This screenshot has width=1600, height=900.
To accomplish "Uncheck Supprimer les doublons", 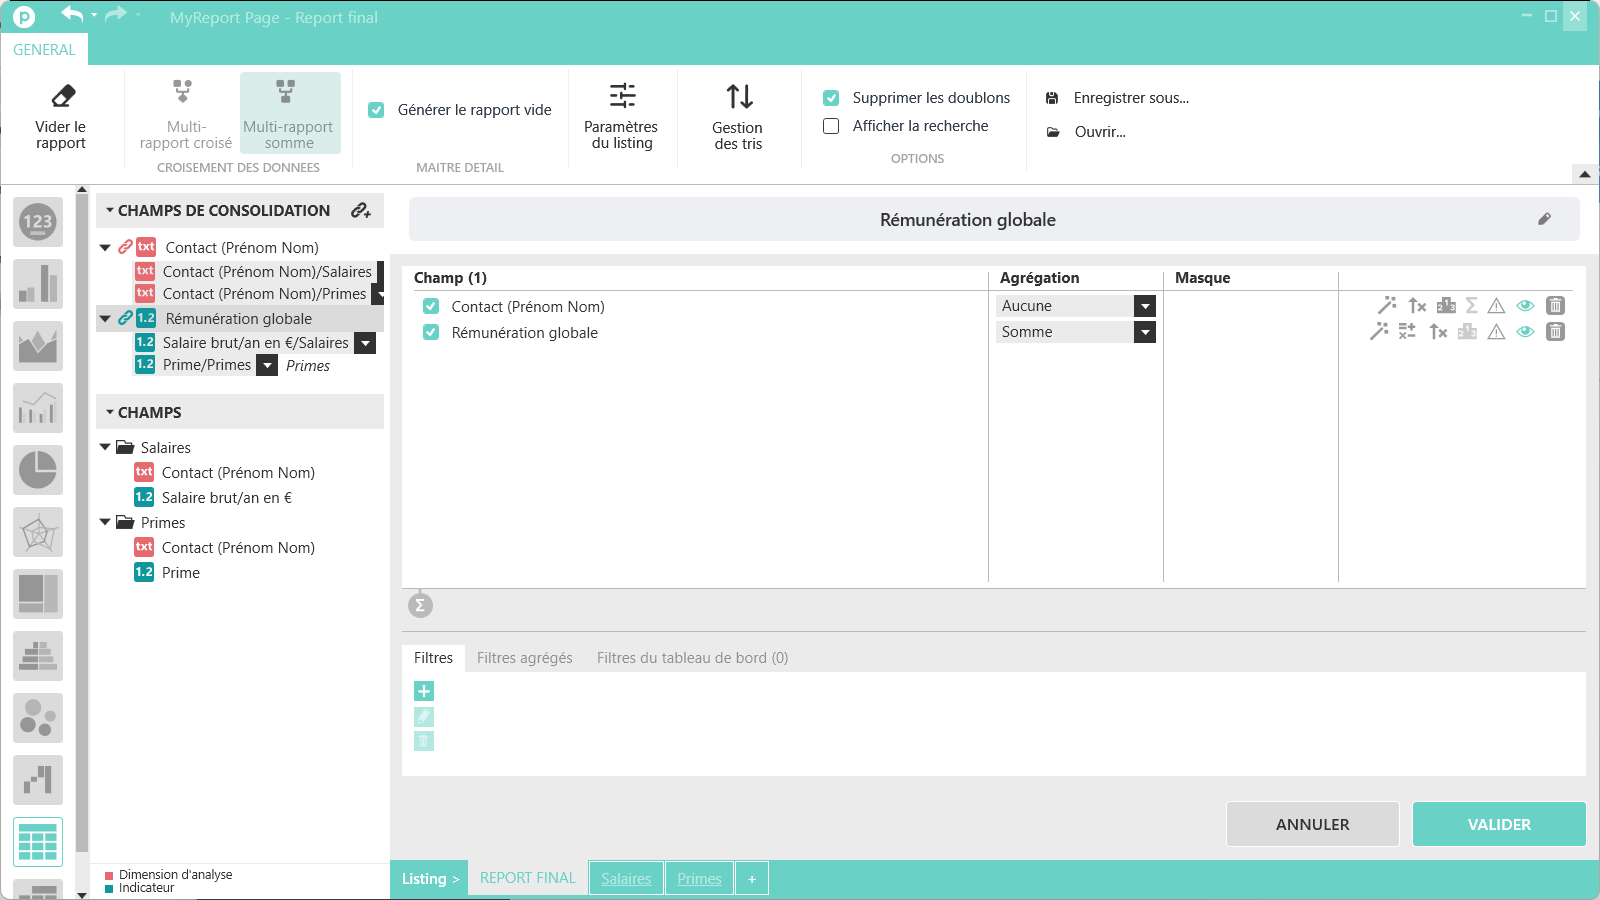I will pos(831,98).
